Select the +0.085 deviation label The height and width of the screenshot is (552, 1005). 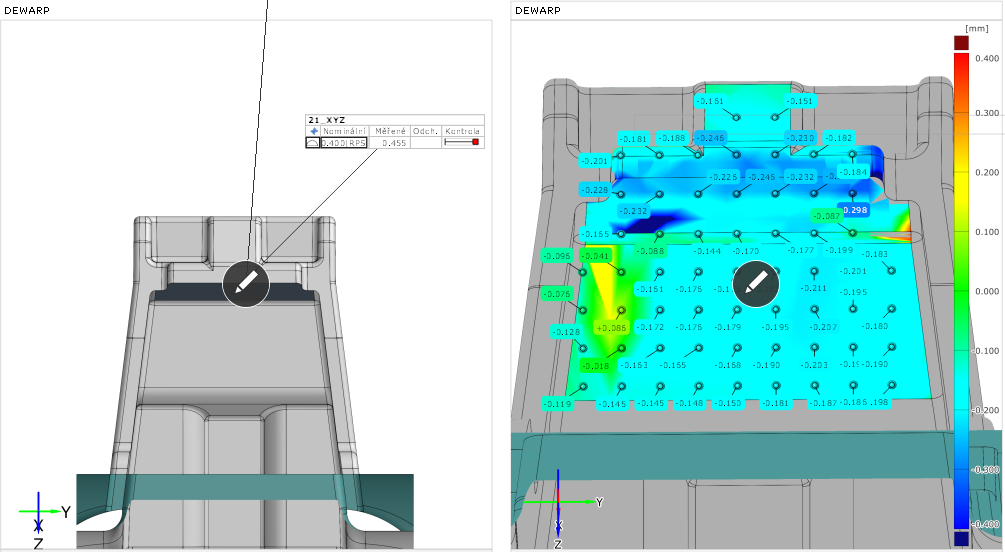(611, 328)
